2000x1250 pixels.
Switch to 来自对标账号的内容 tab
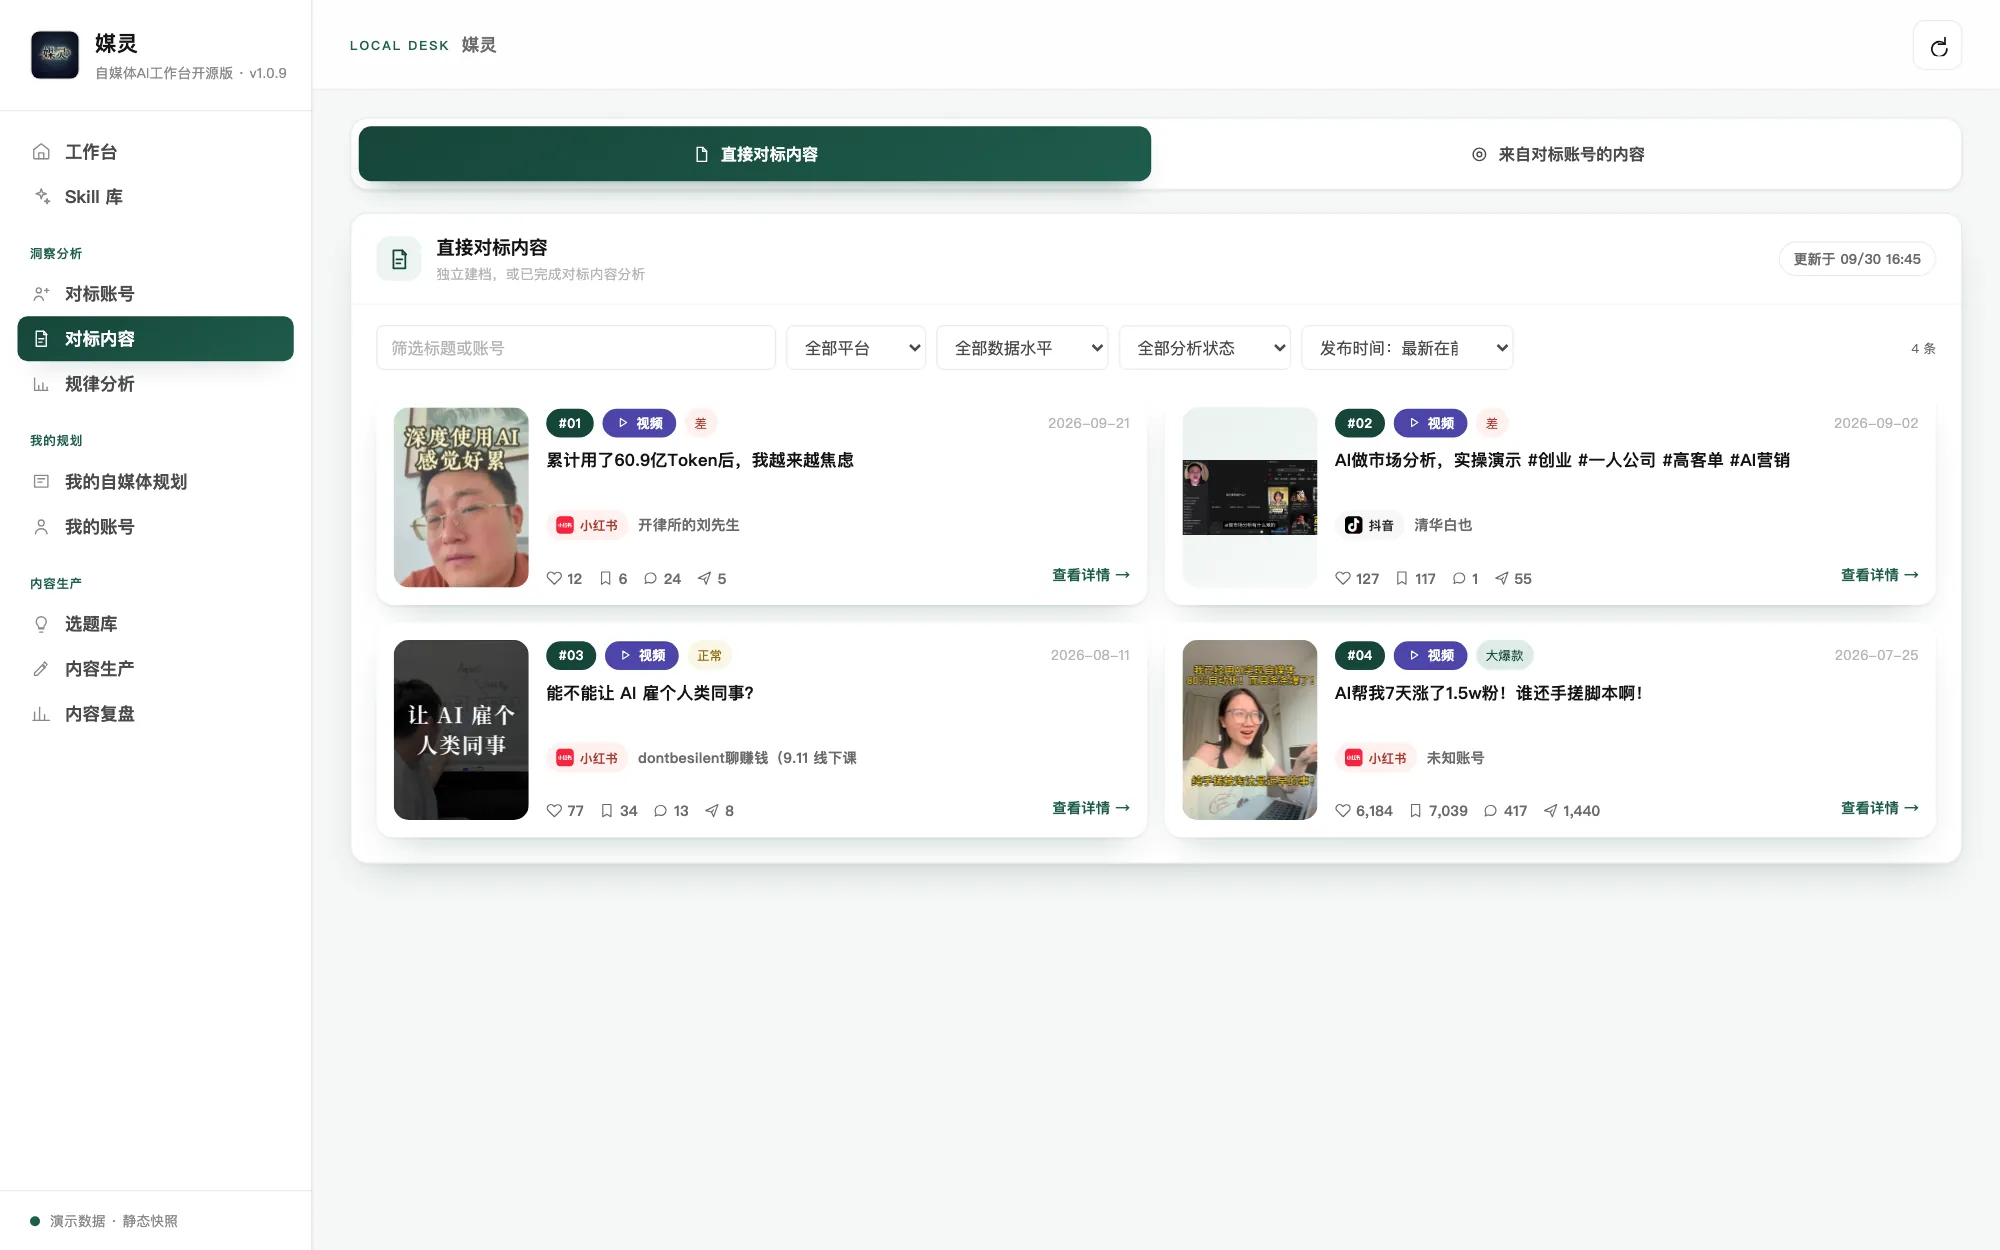tap(1557, 154)
